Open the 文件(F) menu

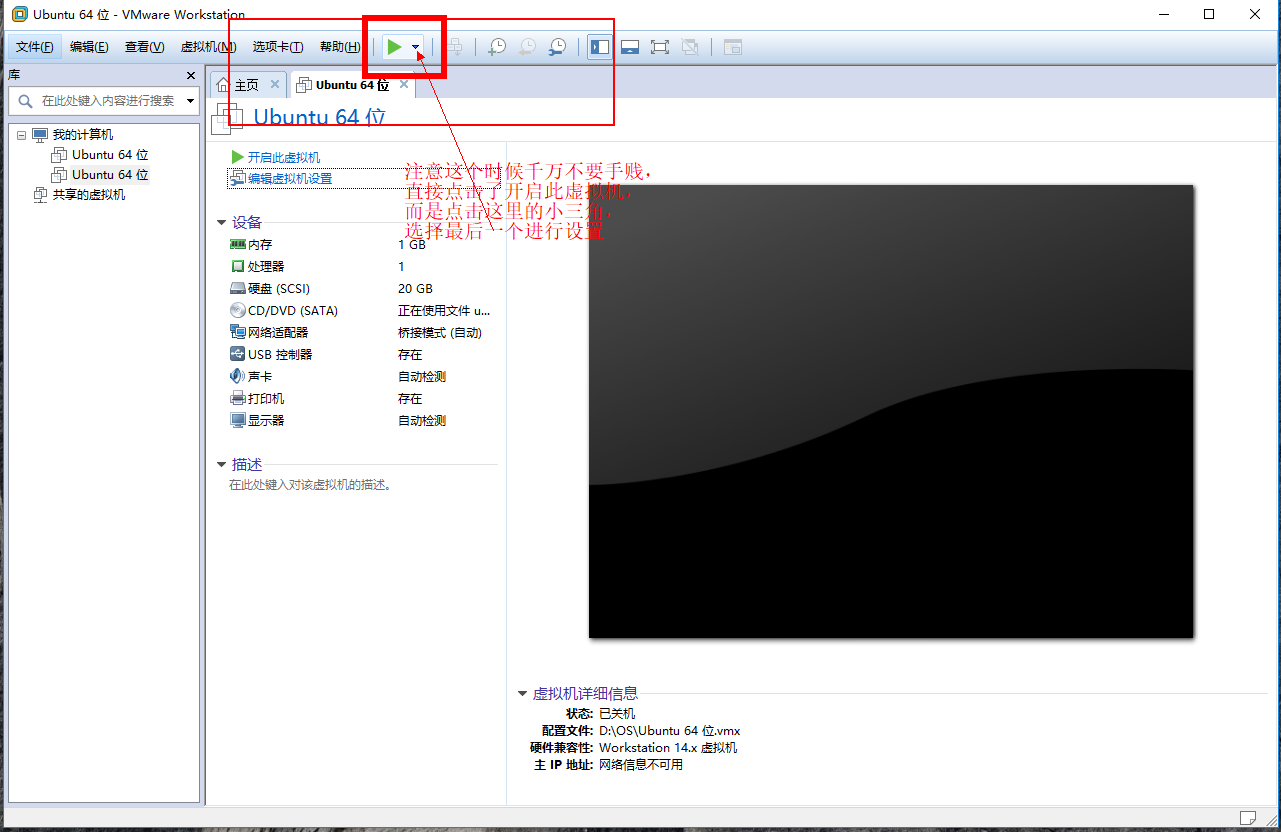tap(35, 47)
